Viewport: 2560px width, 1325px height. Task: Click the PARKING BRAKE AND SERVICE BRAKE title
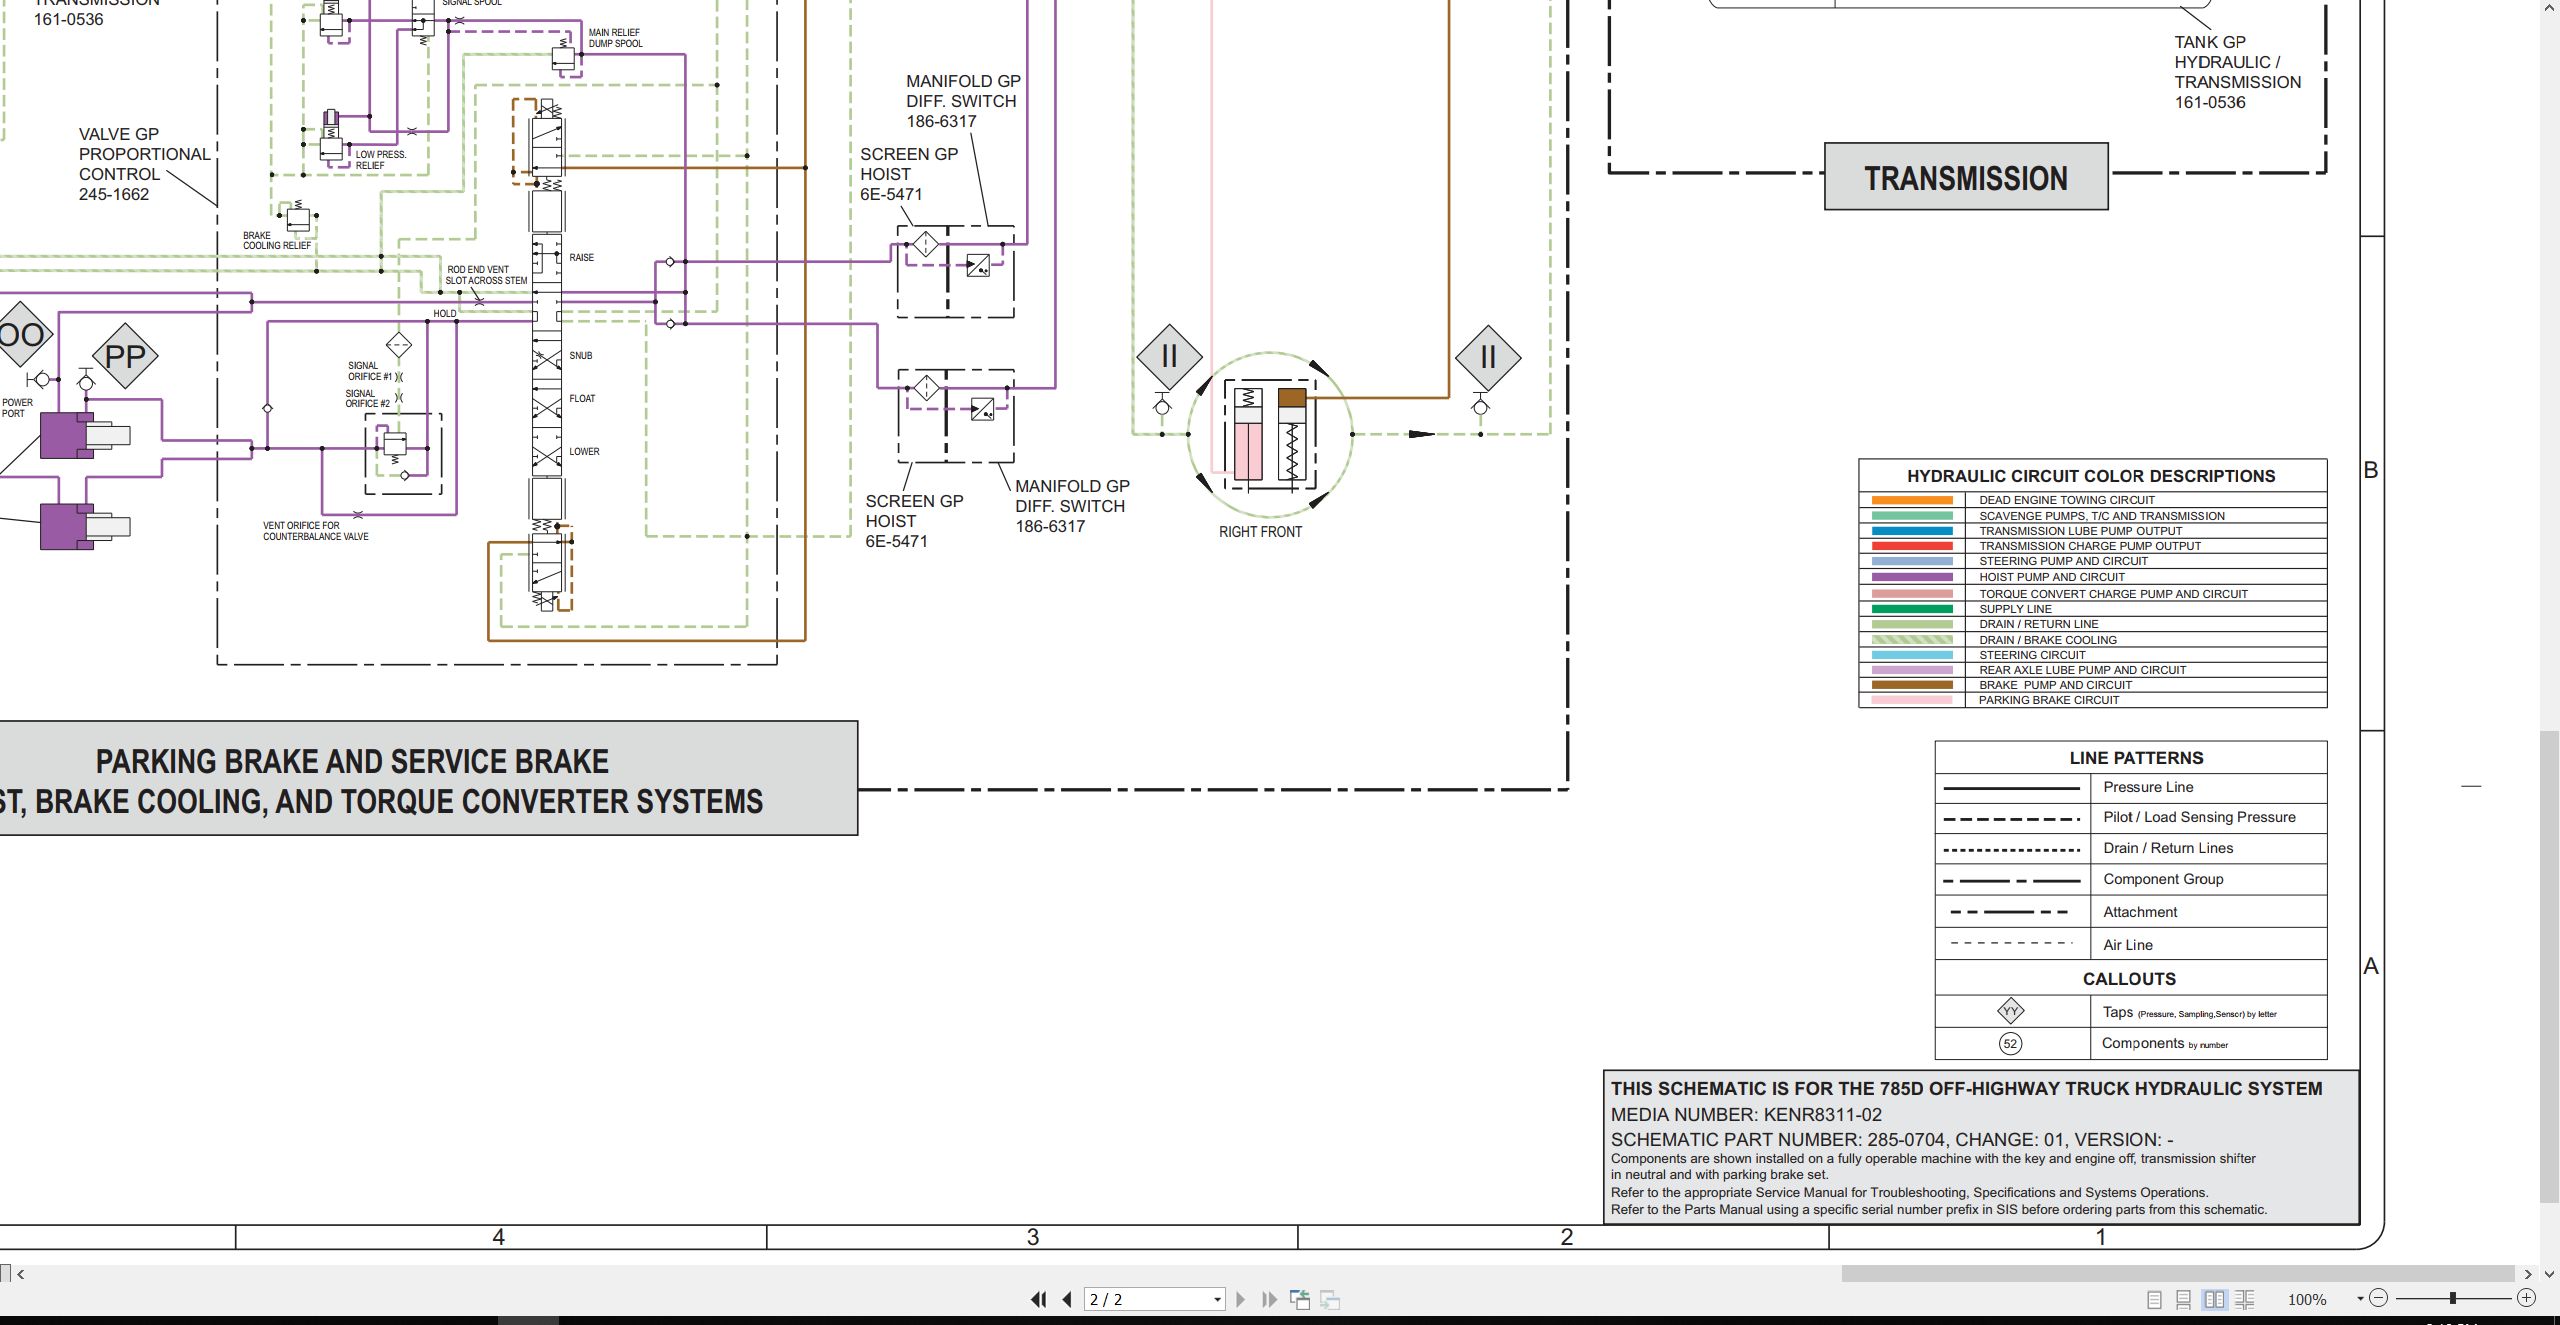coord(352,761)
